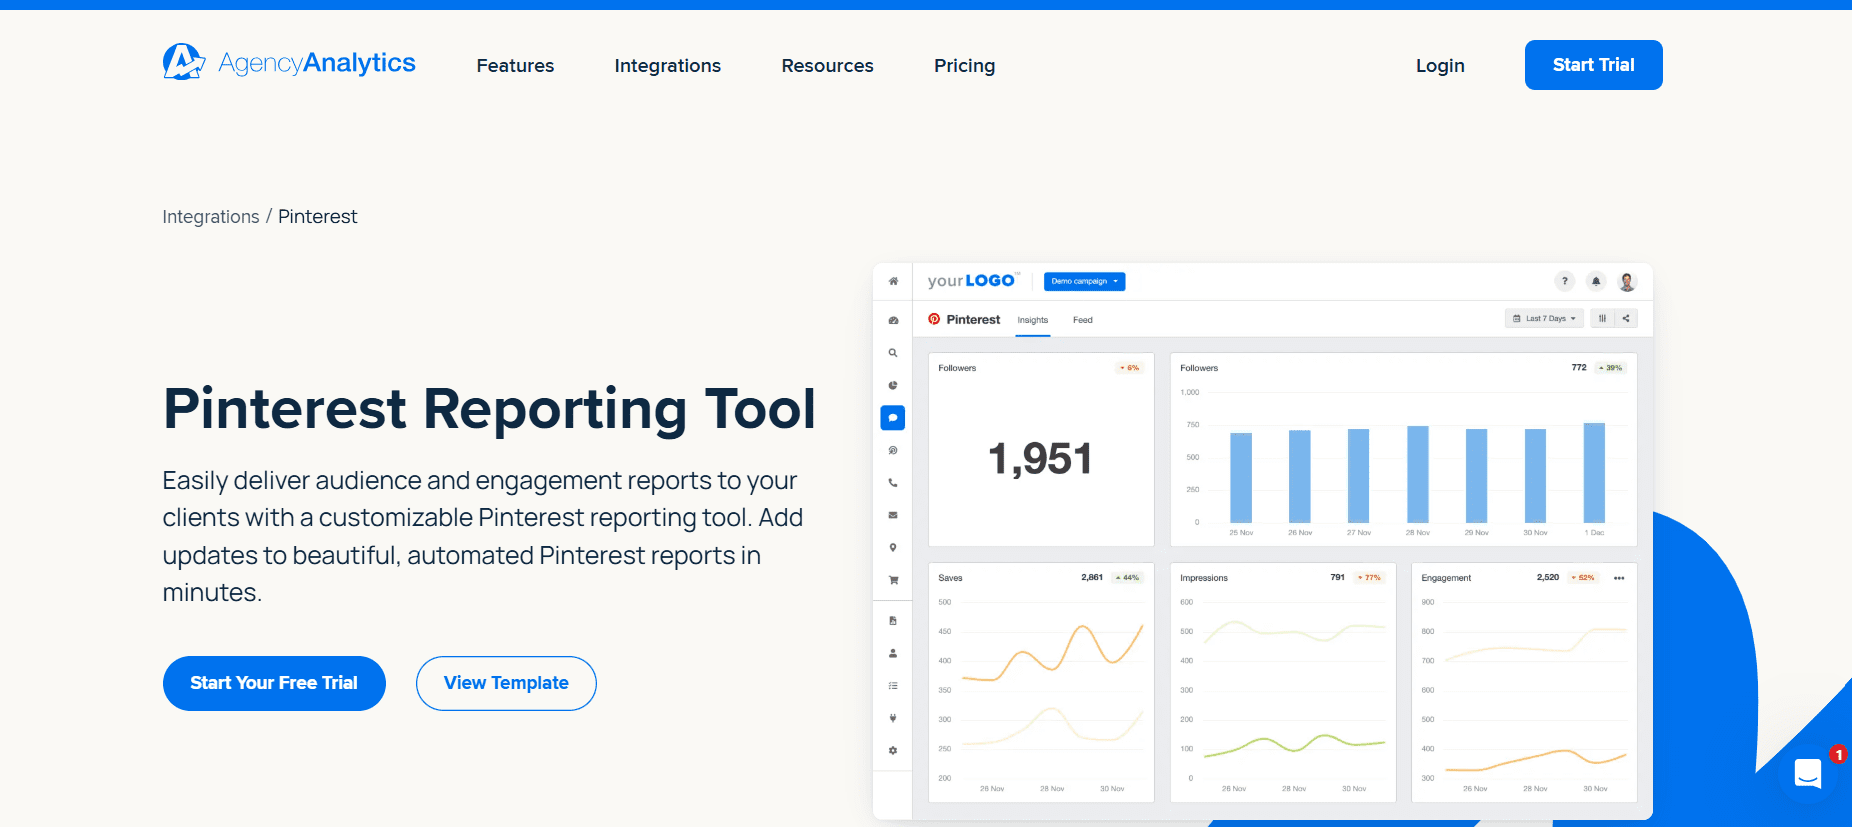
Task: Click the 2,520 engagement value
Action: (1548, 577)
